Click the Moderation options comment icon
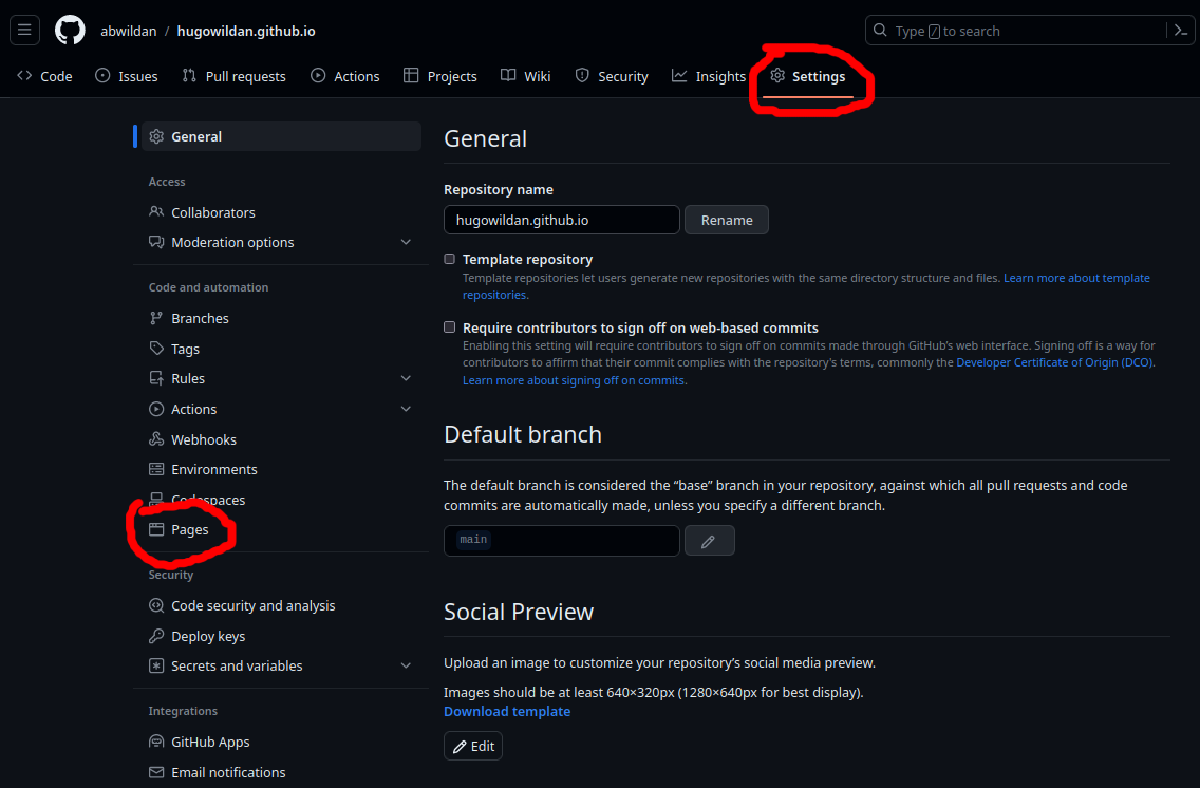Image resolution: width=1200 pixels, height=788 pixels. pyautogui.click(x=156, y=242)
